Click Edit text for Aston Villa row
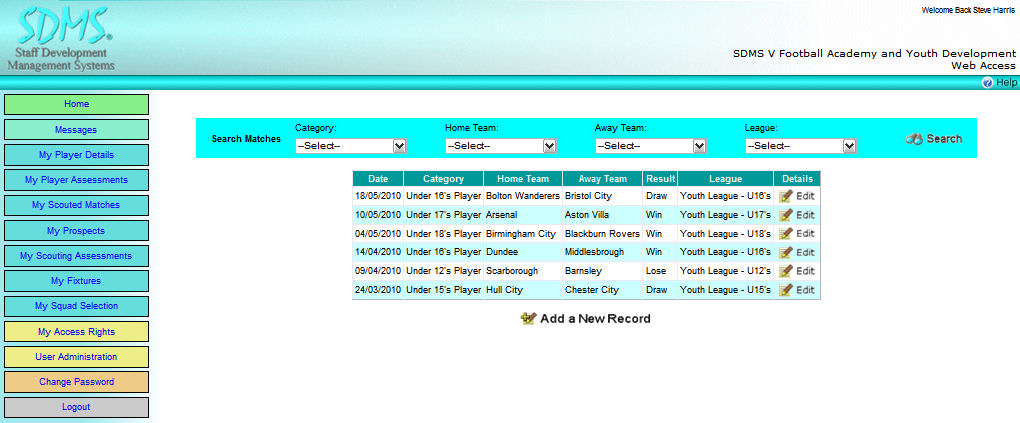The width and height of the screenshot is (1020, 423). pos(805,215)
